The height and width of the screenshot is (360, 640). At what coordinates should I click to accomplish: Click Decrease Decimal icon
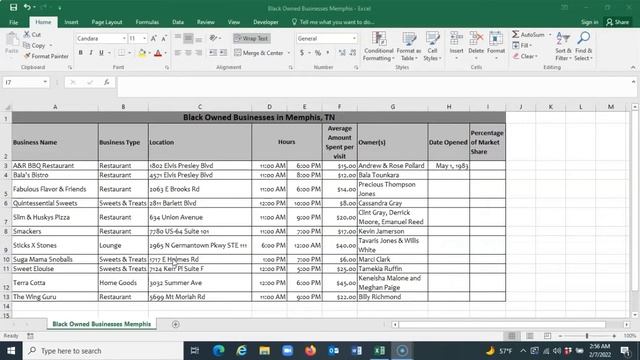pos(353,53)
